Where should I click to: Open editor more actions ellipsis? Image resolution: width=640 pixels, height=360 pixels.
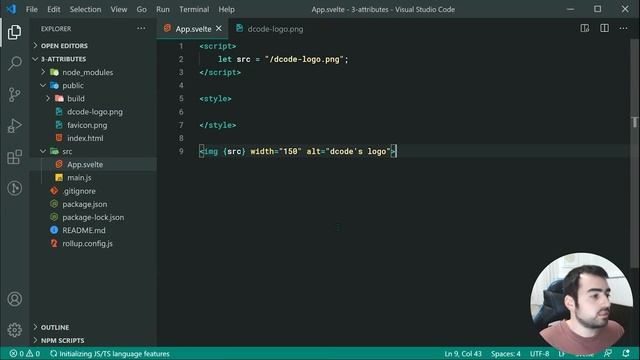click(623, 28)
